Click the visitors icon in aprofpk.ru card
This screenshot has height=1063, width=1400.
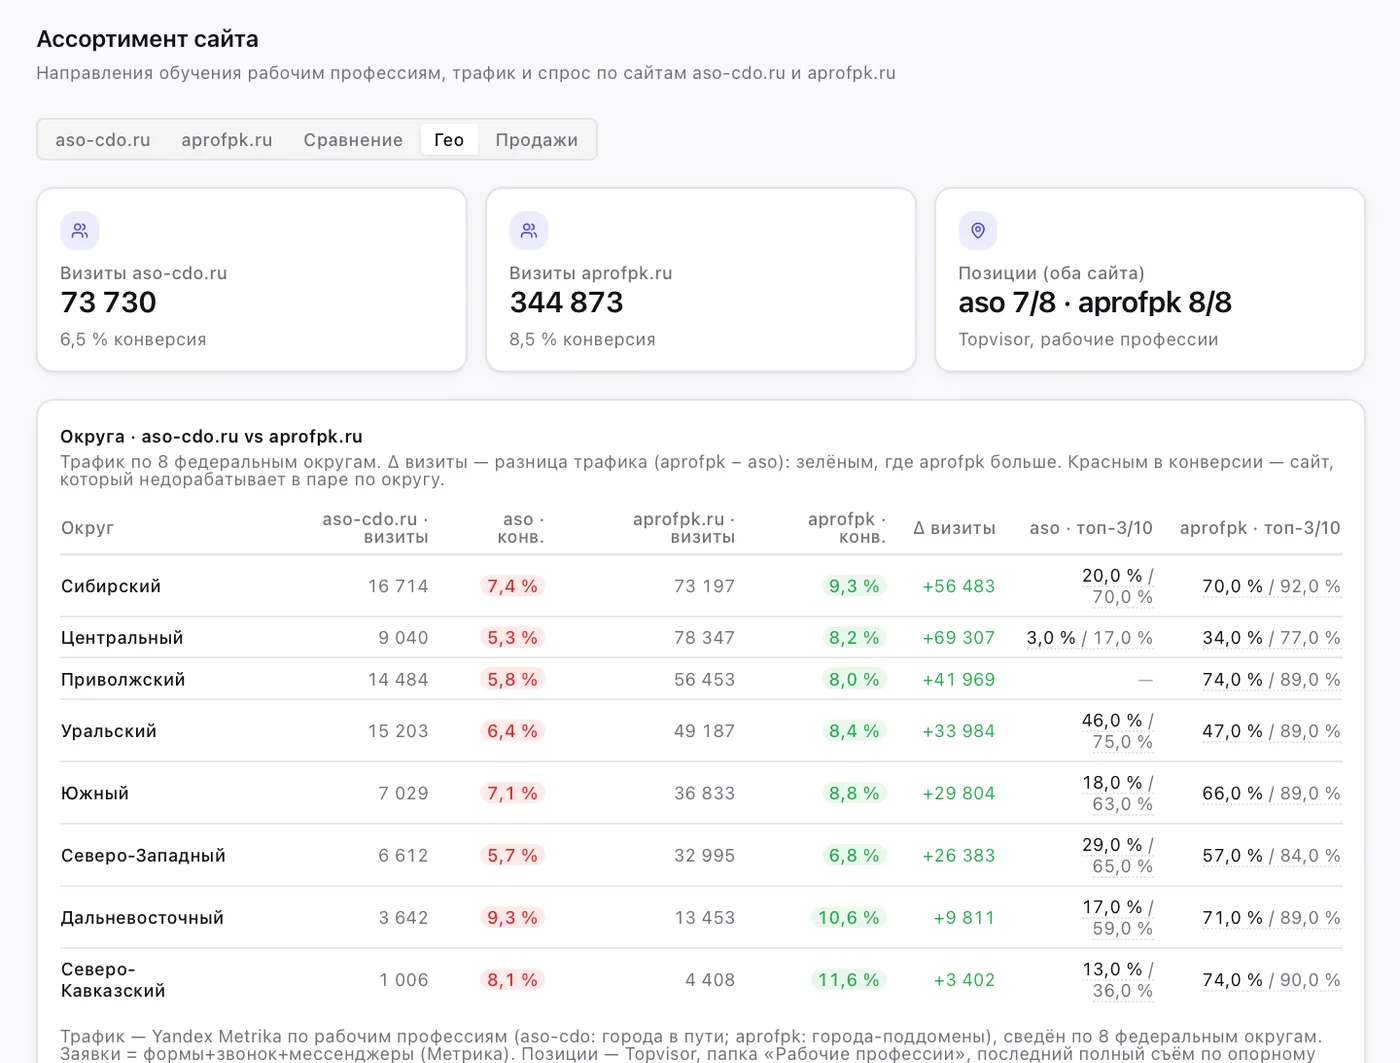coord(529,231)
